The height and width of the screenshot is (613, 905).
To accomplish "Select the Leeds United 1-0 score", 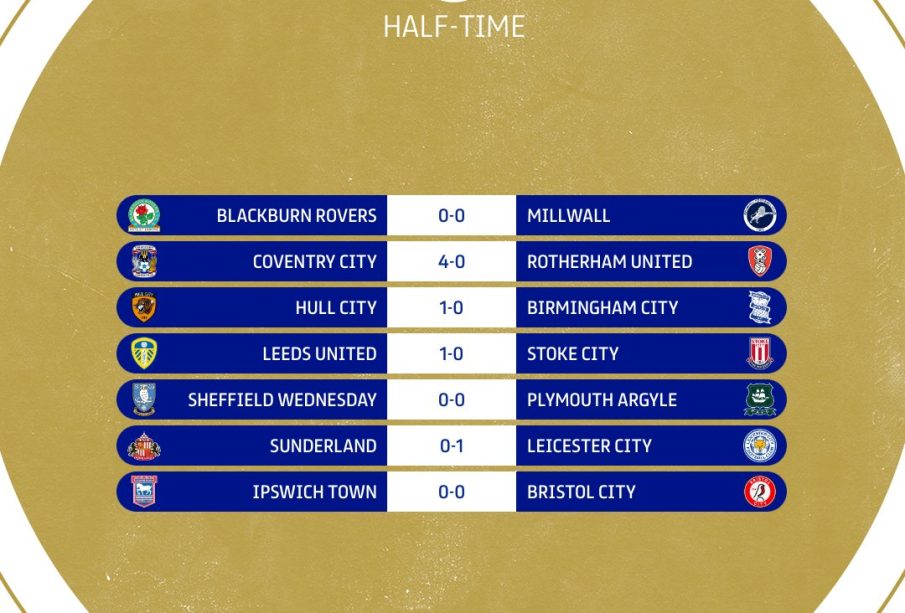I will [451, 353].
